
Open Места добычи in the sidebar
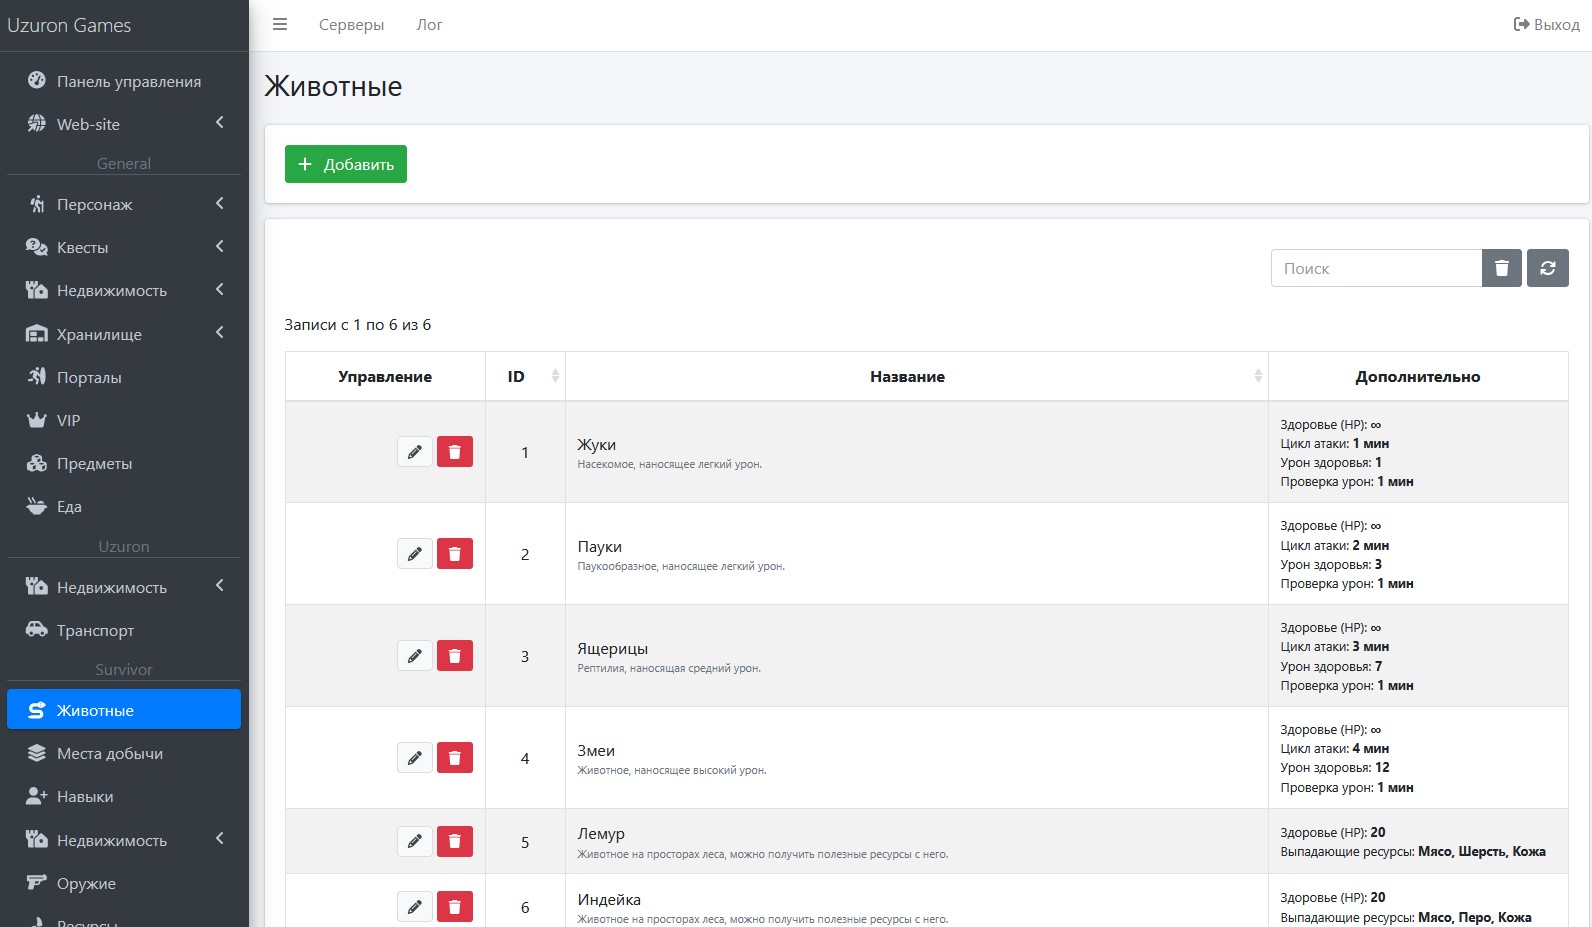click(109, 754)
